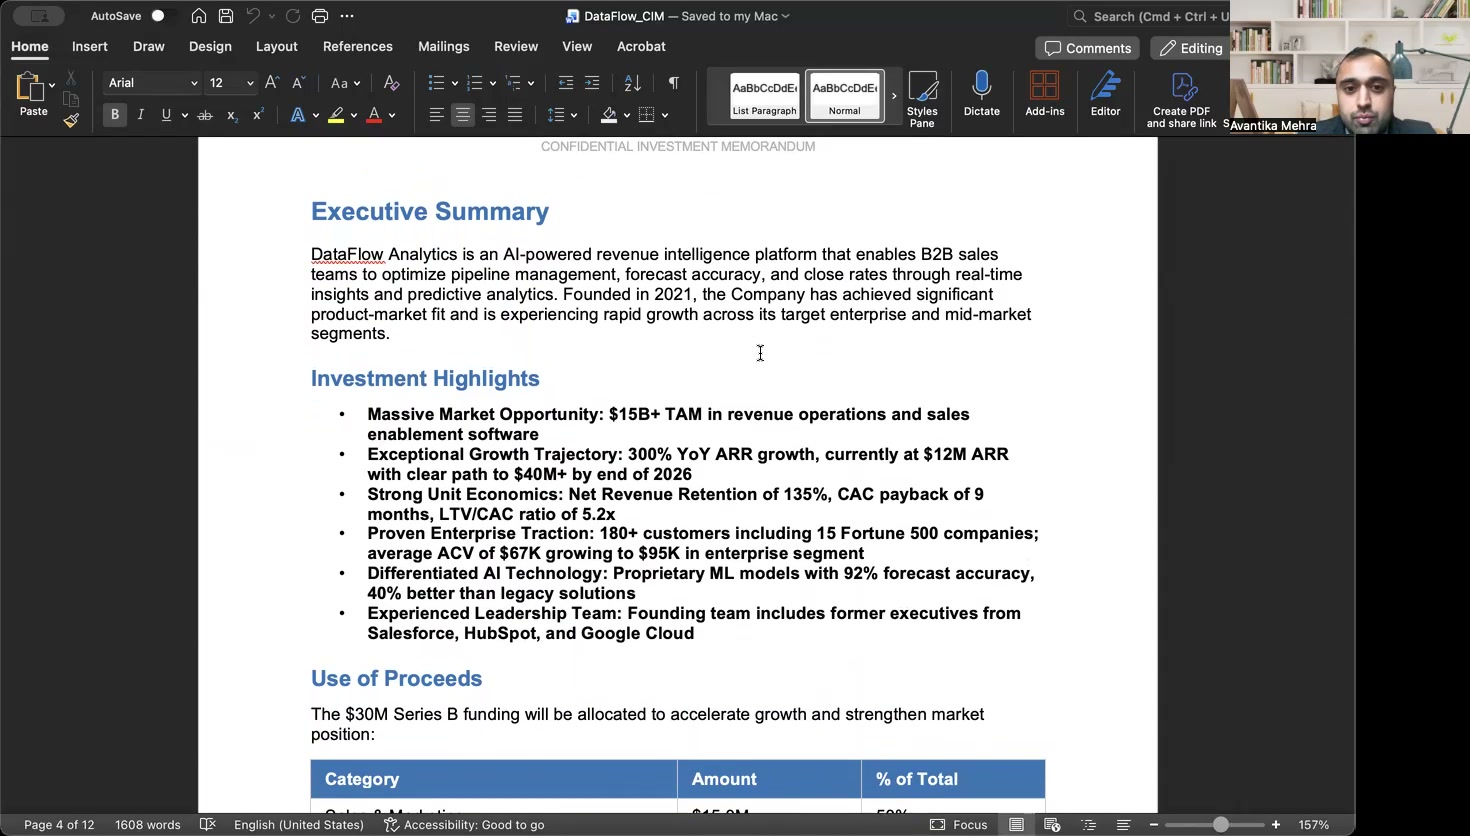1470x836 pixels.
Task: Click the Copy icon
Action: (x=71, y=99)
